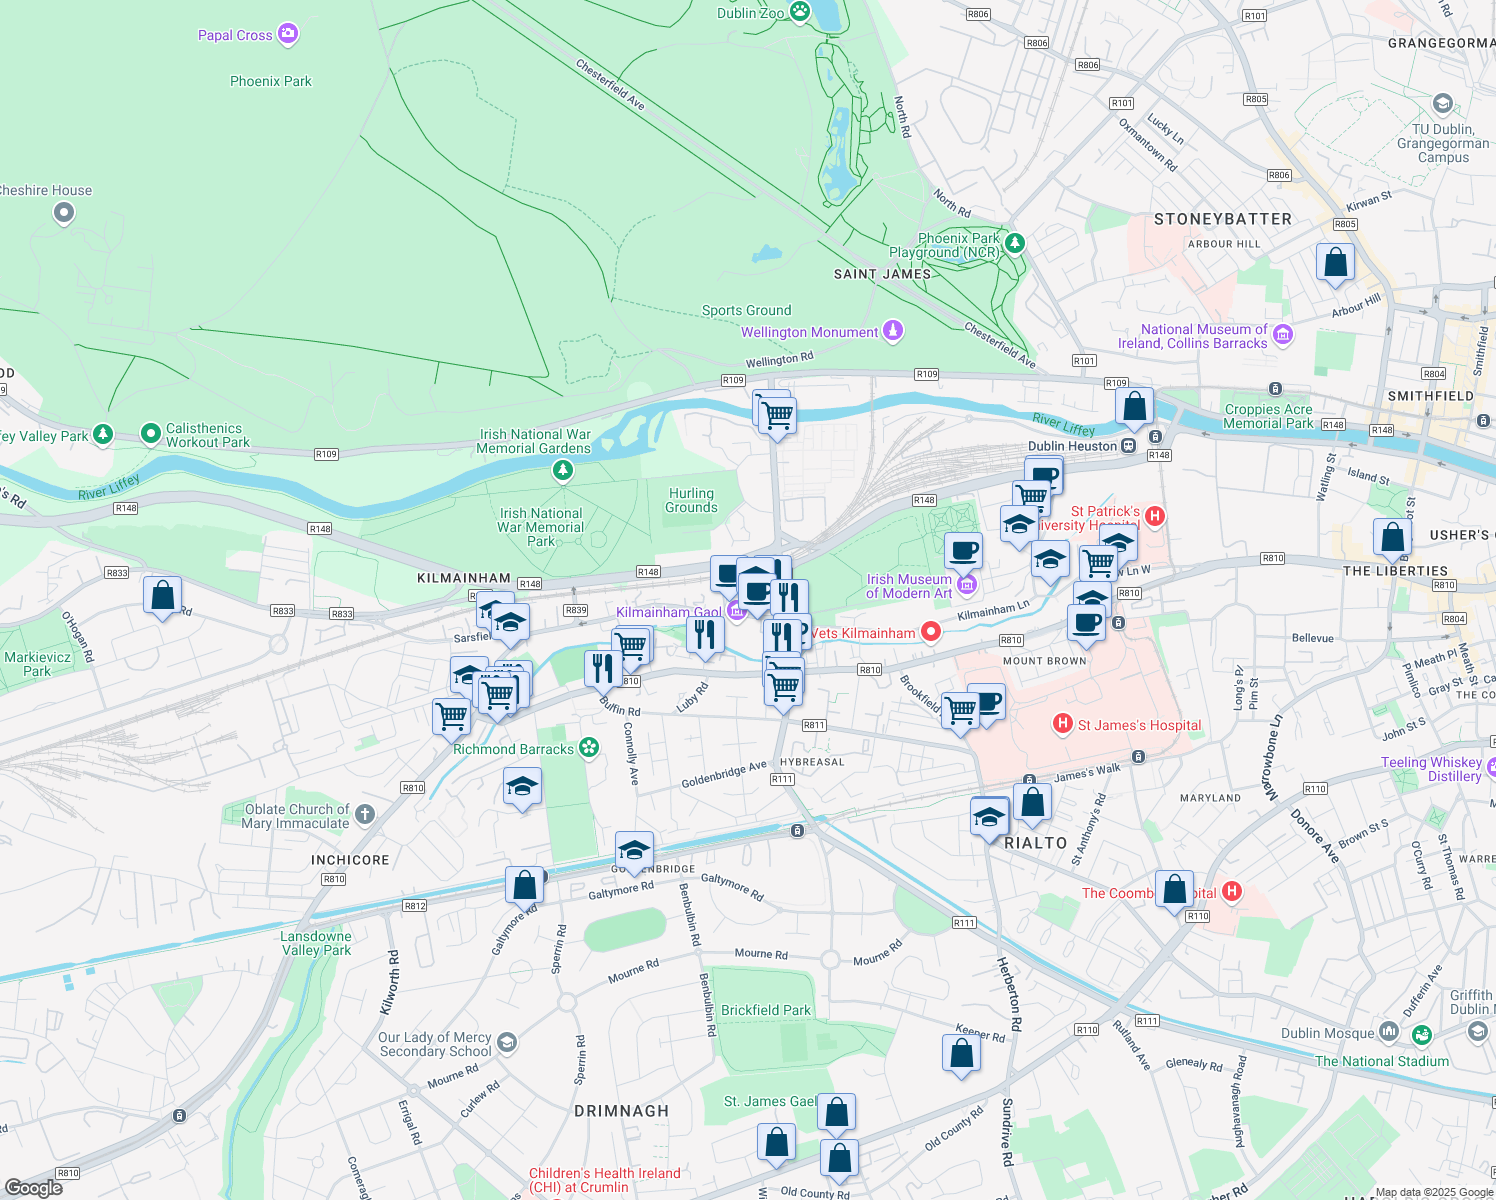Open the shopping bag marker beside St. James Gael
Screen dimensions: 1496x1200
coord(836,1113)
